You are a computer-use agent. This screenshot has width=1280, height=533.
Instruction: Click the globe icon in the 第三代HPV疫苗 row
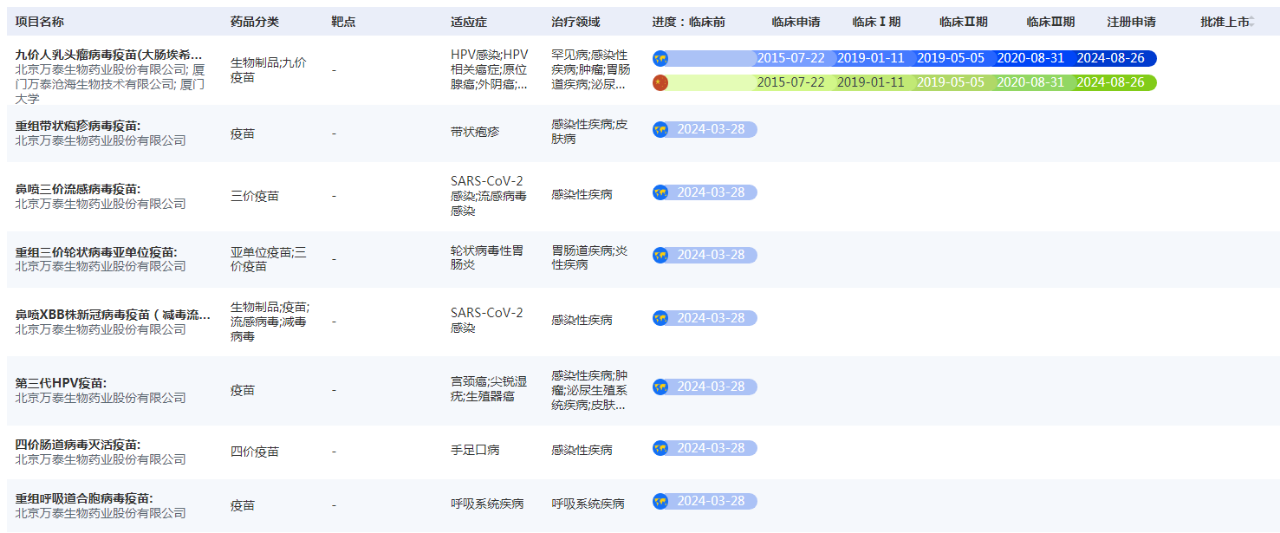coord(660,386)
